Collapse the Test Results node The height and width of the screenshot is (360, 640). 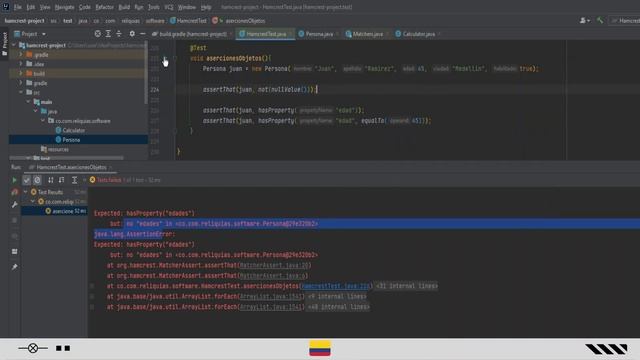(26, 192)
